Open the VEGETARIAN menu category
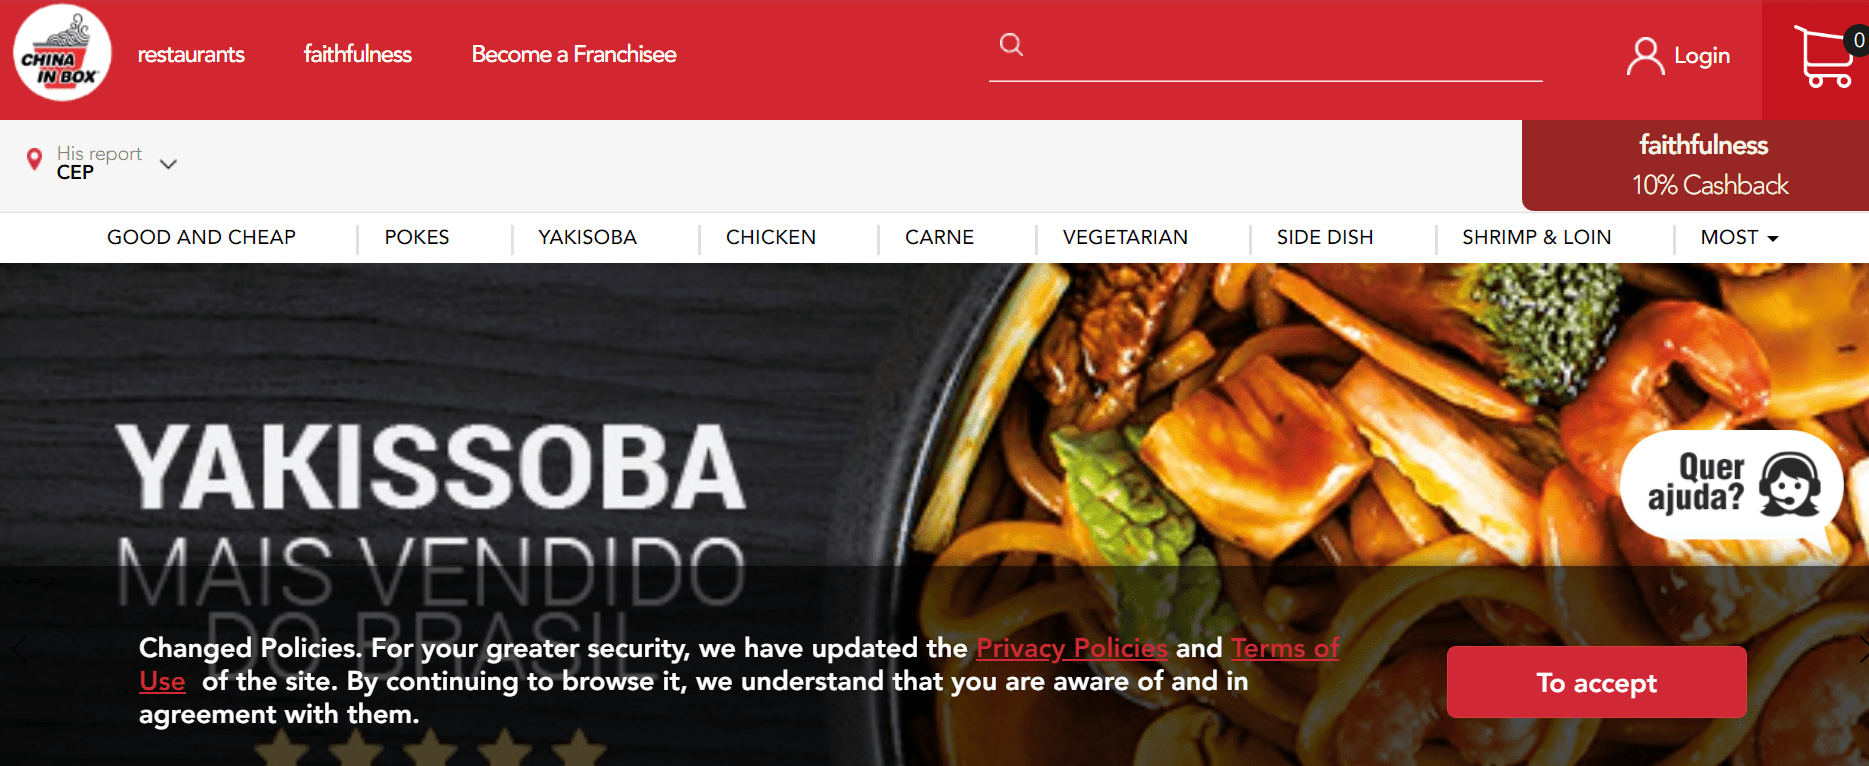This screenshot has height=766, width=1869. pyautogui.click(x=1125, y=237)
